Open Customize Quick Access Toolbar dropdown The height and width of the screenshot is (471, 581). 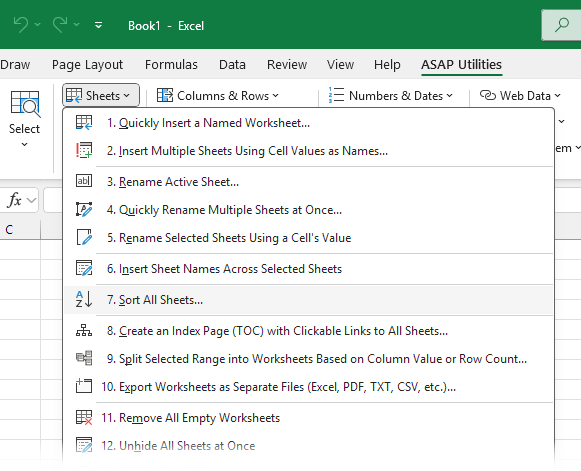(99, 25)
